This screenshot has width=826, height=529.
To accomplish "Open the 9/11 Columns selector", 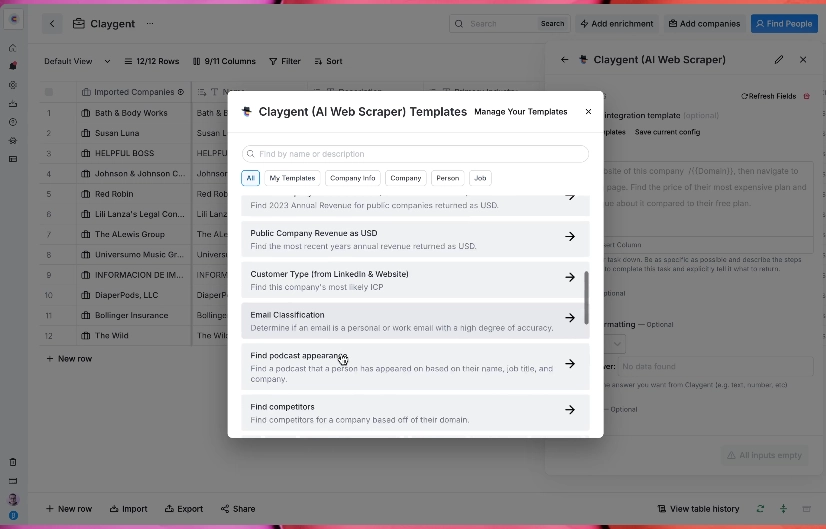I will tap(224, 61).
